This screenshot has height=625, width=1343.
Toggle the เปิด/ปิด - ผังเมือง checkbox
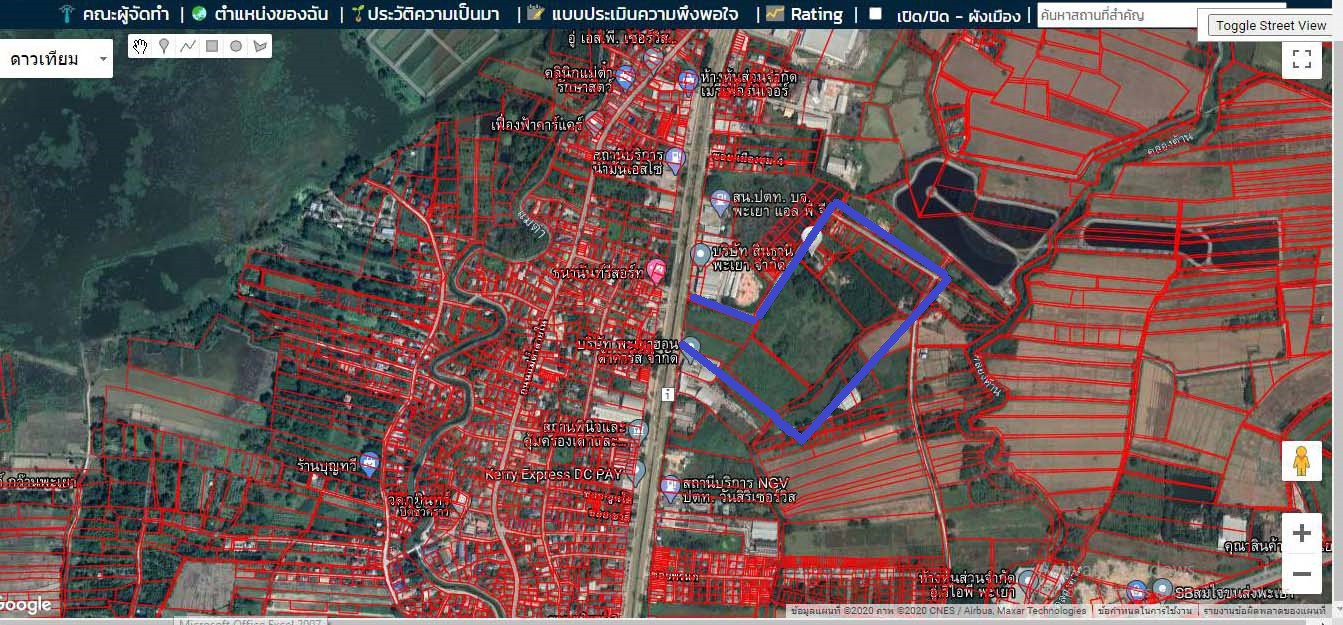pyautogui.click(x=876, y=14)
